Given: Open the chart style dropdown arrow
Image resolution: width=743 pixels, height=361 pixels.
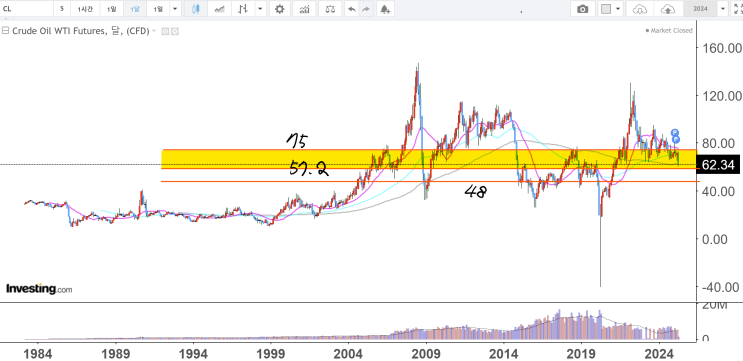Looking at the screenshot, I should (x=260, y=9).
